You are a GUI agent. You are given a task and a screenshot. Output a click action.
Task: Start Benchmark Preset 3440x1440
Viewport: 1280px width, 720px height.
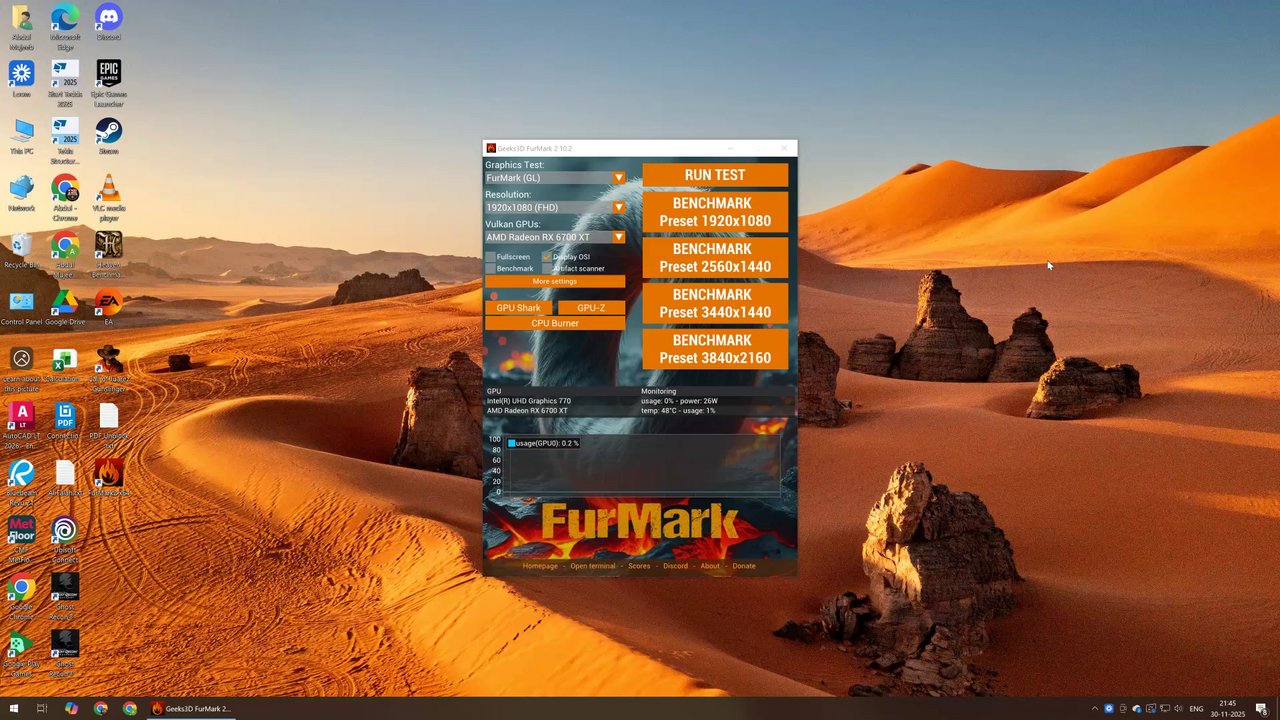pos(715,304)
